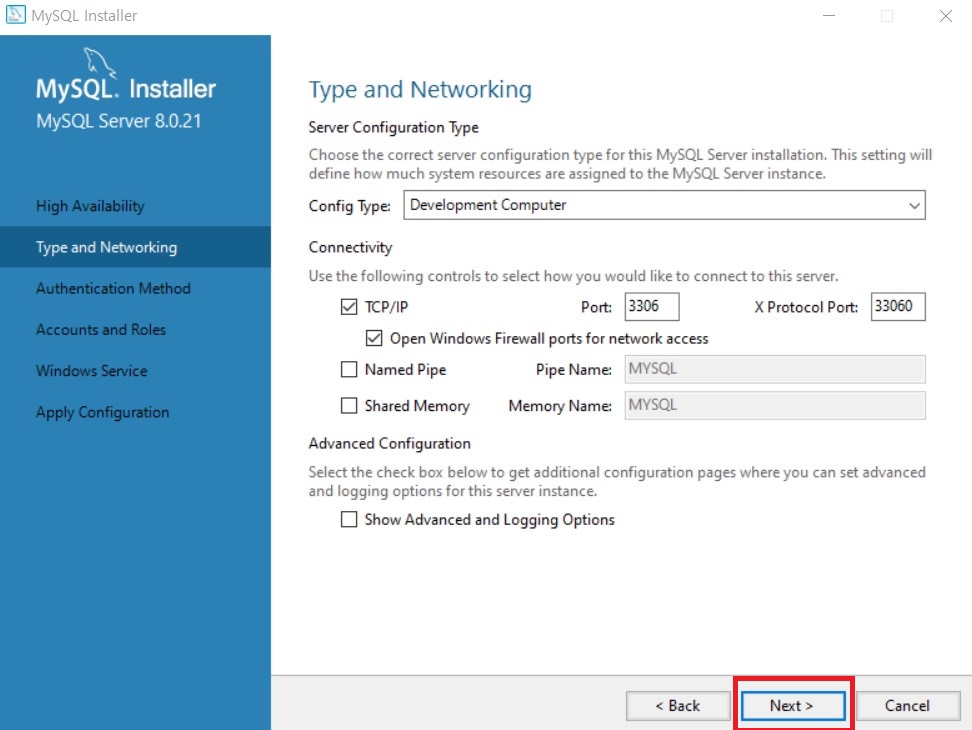Select Type and Networking step

[135, 247]
